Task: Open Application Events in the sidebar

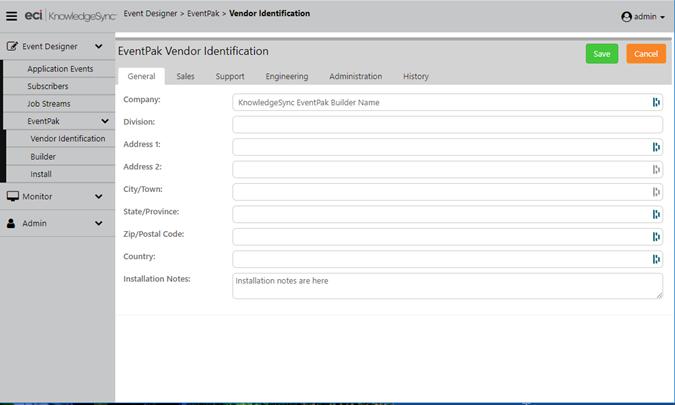Action: [x=60, y=69]
